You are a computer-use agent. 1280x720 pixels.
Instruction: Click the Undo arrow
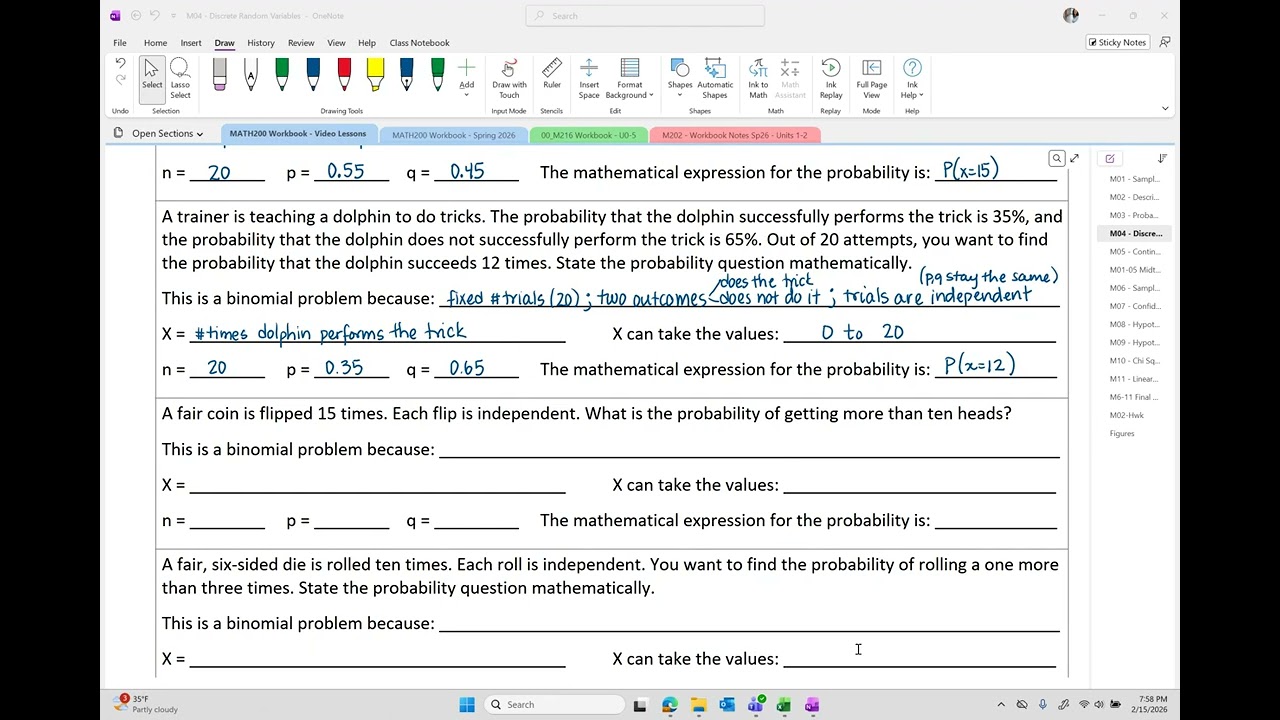point(120,64)
